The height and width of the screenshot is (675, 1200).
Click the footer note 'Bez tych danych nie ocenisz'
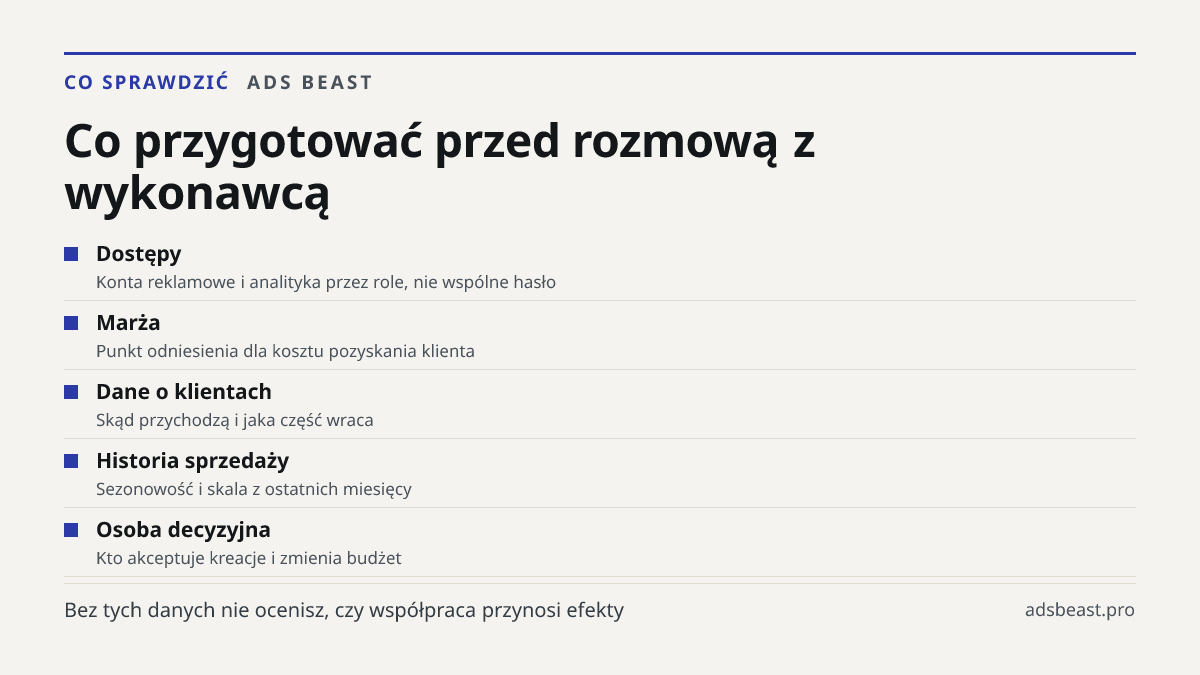click(x=195, y=610)
